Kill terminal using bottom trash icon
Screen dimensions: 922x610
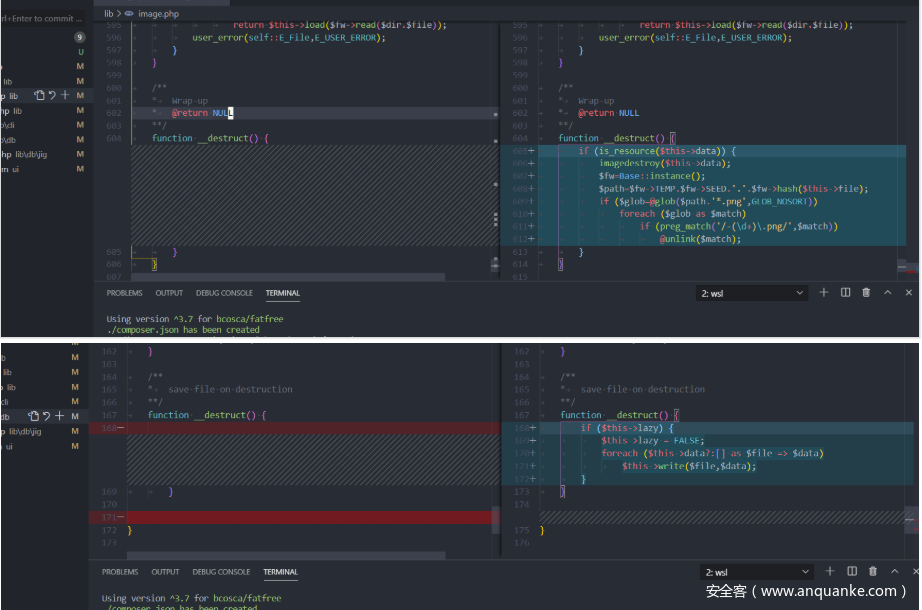[x=872, y=572]
